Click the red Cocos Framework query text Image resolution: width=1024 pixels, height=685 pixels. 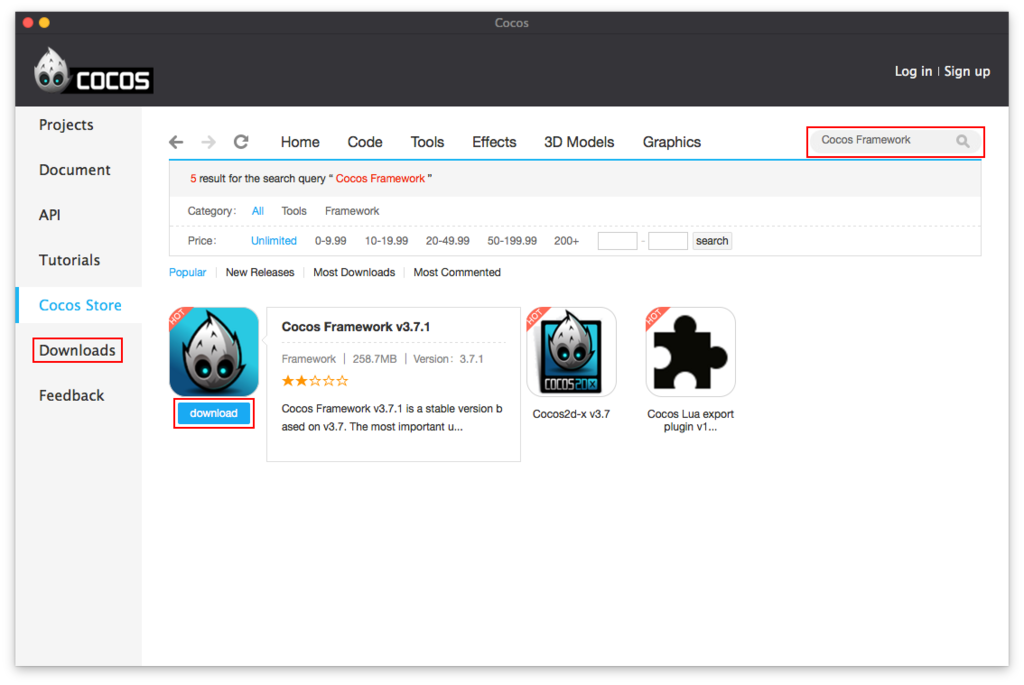(380, 178)
